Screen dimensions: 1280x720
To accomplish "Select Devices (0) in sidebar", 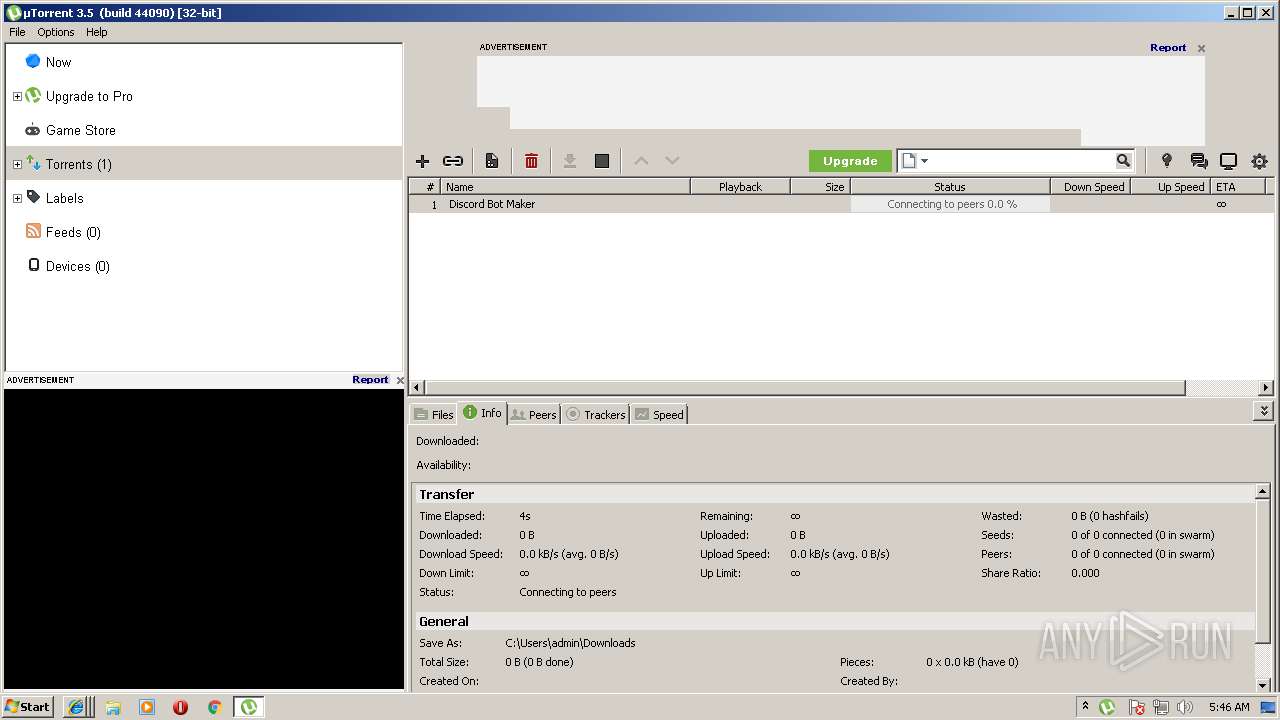I will point(77,266).
